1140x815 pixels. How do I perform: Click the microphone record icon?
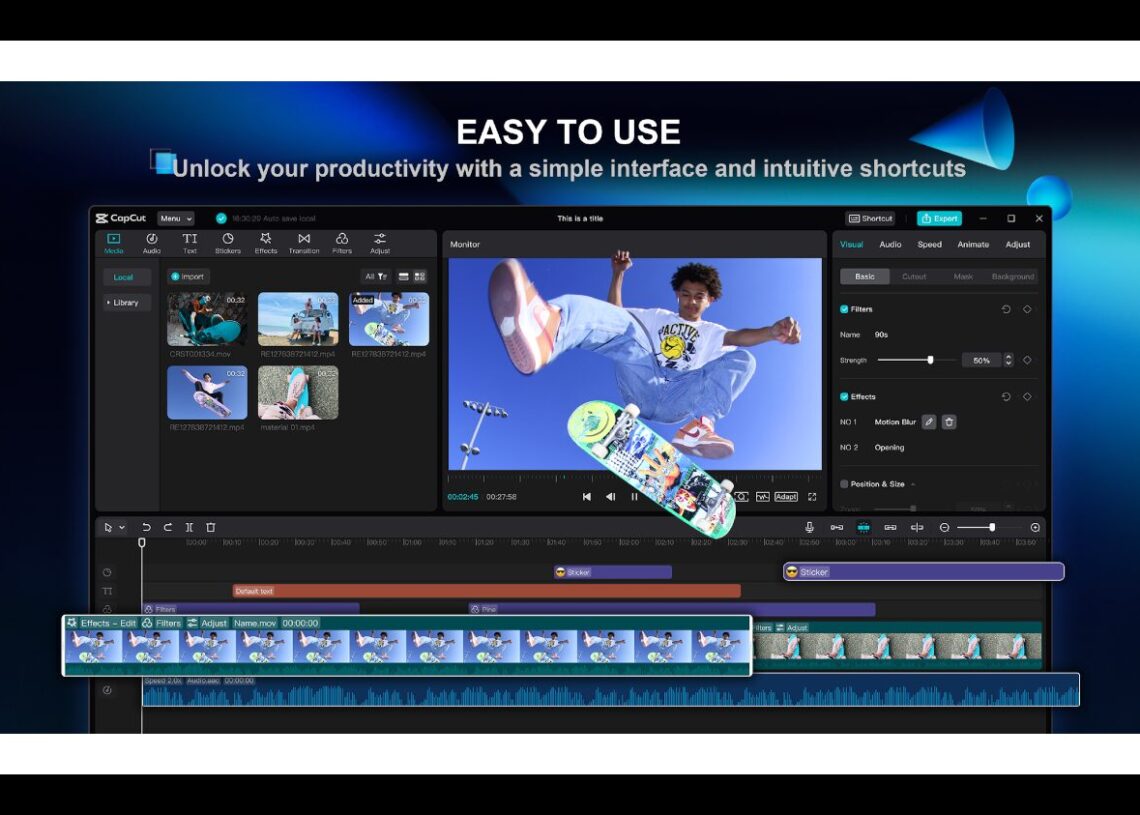click(809, 527)
